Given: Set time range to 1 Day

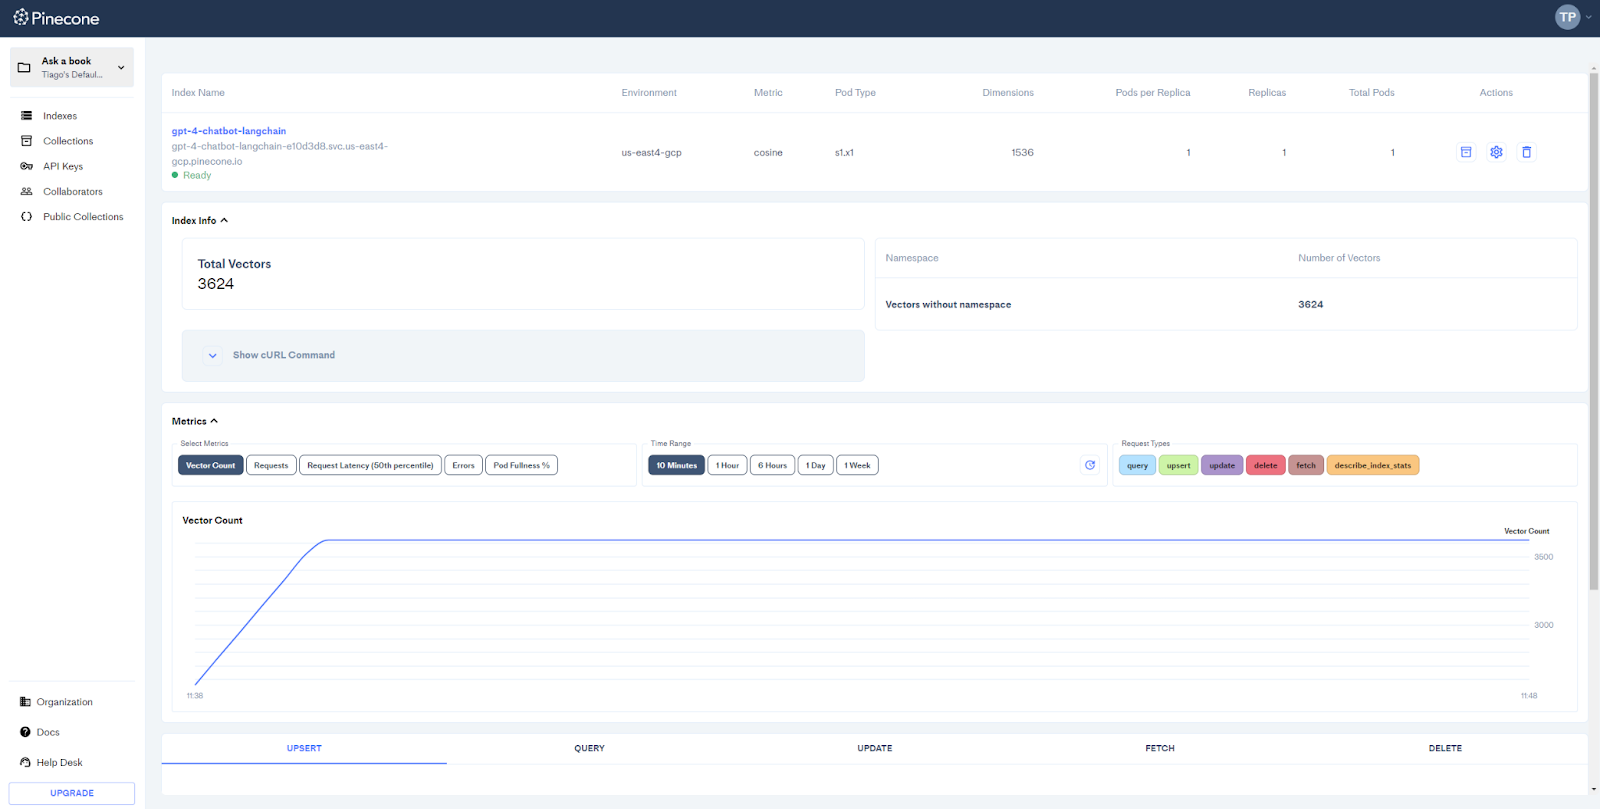Looking at the screenshot, I should [816, 465].
